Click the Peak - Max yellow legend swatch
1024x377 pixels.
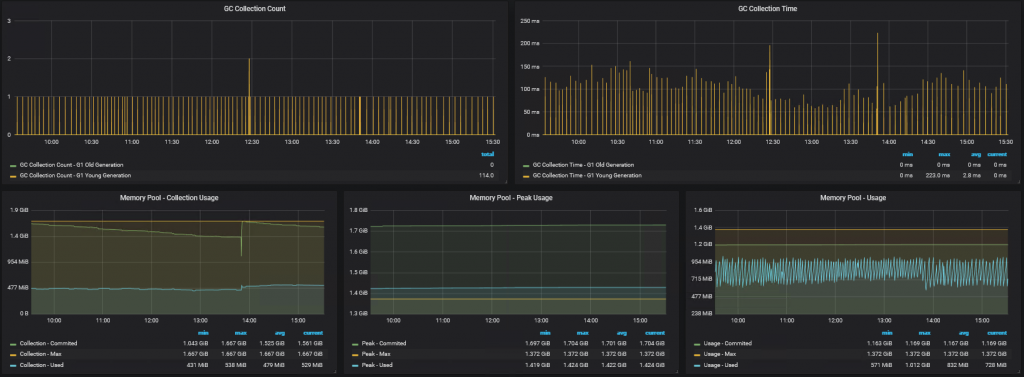click(x=355, y=354)
